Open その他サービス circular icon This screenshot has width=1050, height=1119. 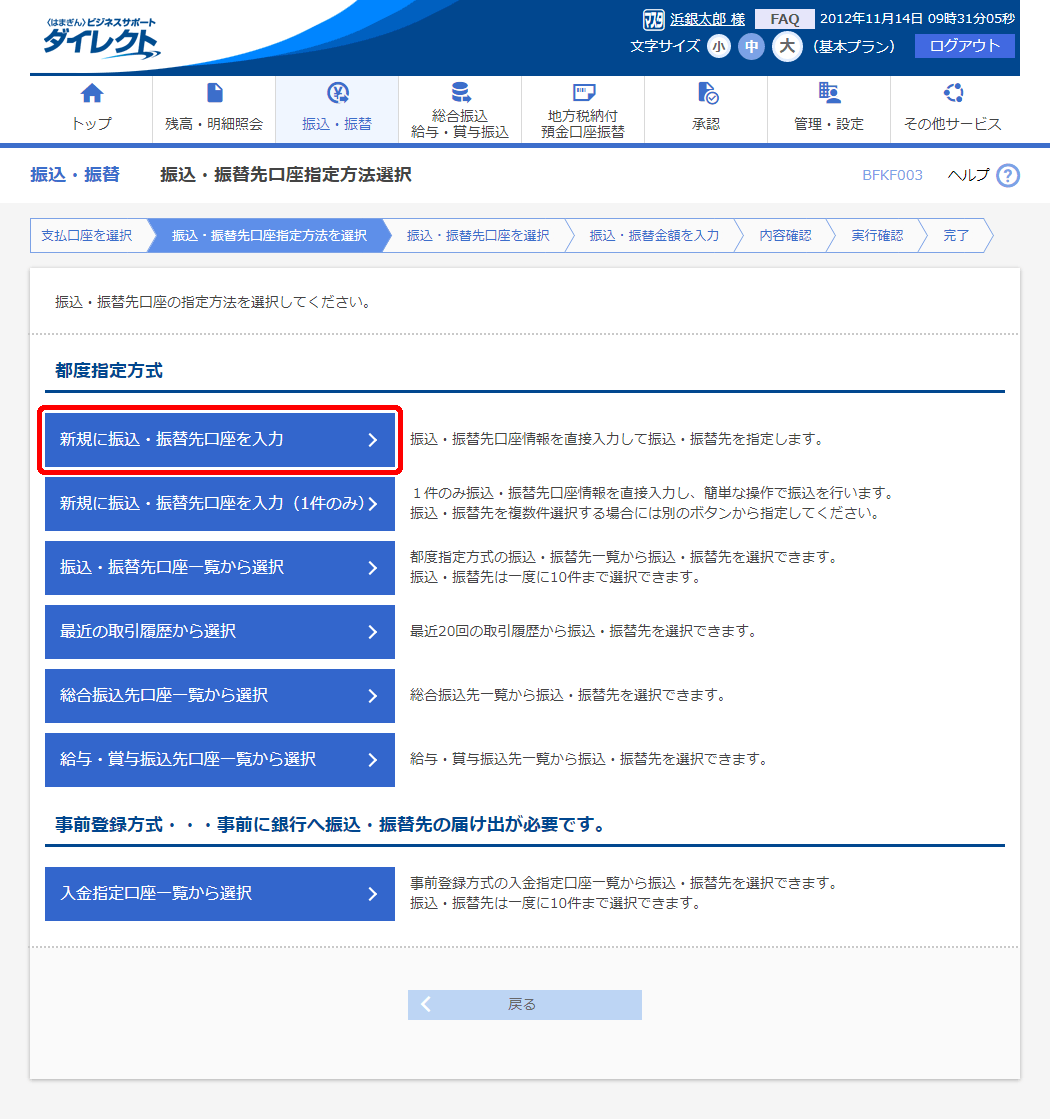point(952,94)
